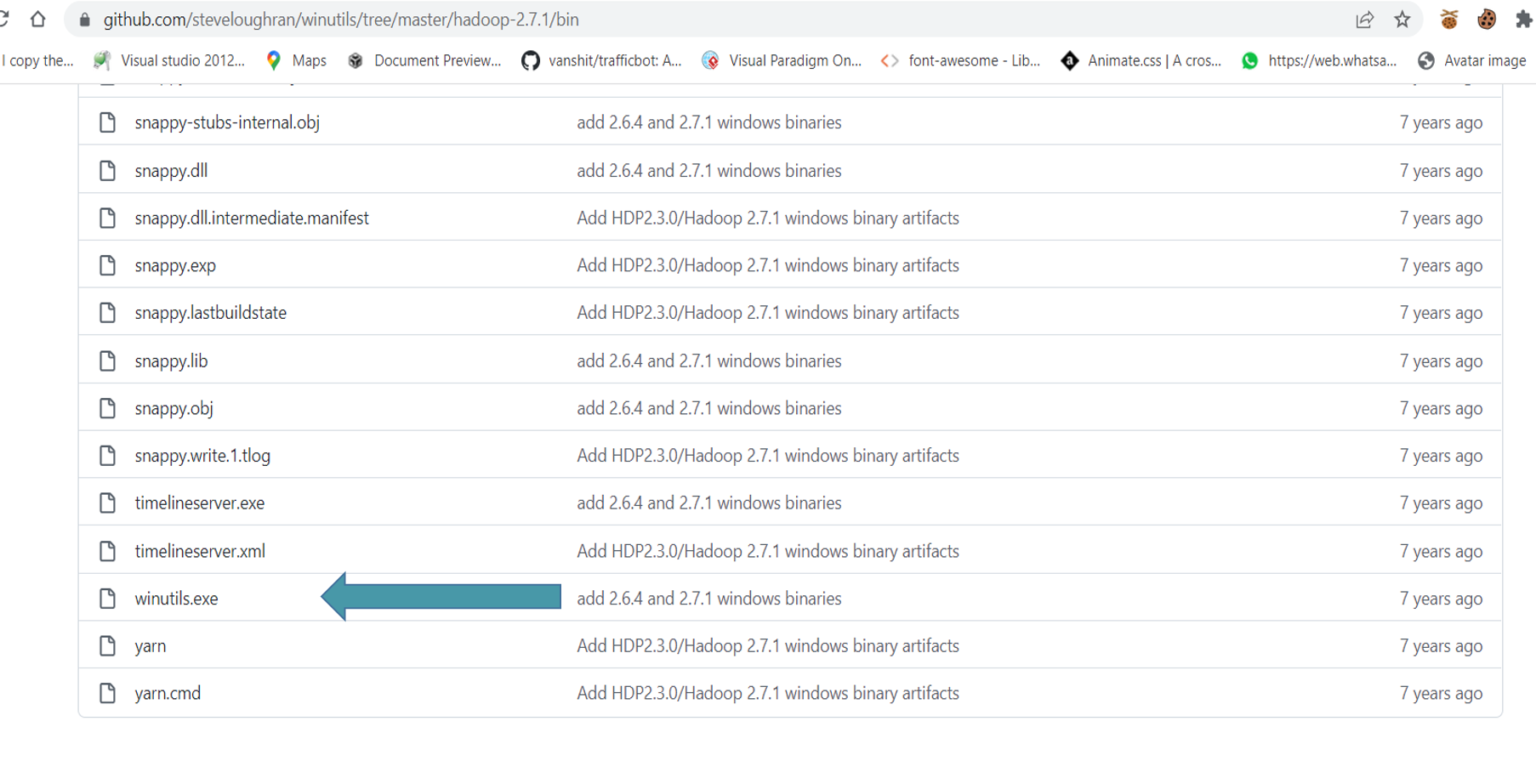1536x761 pixels.
Task: Click the page reload icon
Action: pos(6,18)
